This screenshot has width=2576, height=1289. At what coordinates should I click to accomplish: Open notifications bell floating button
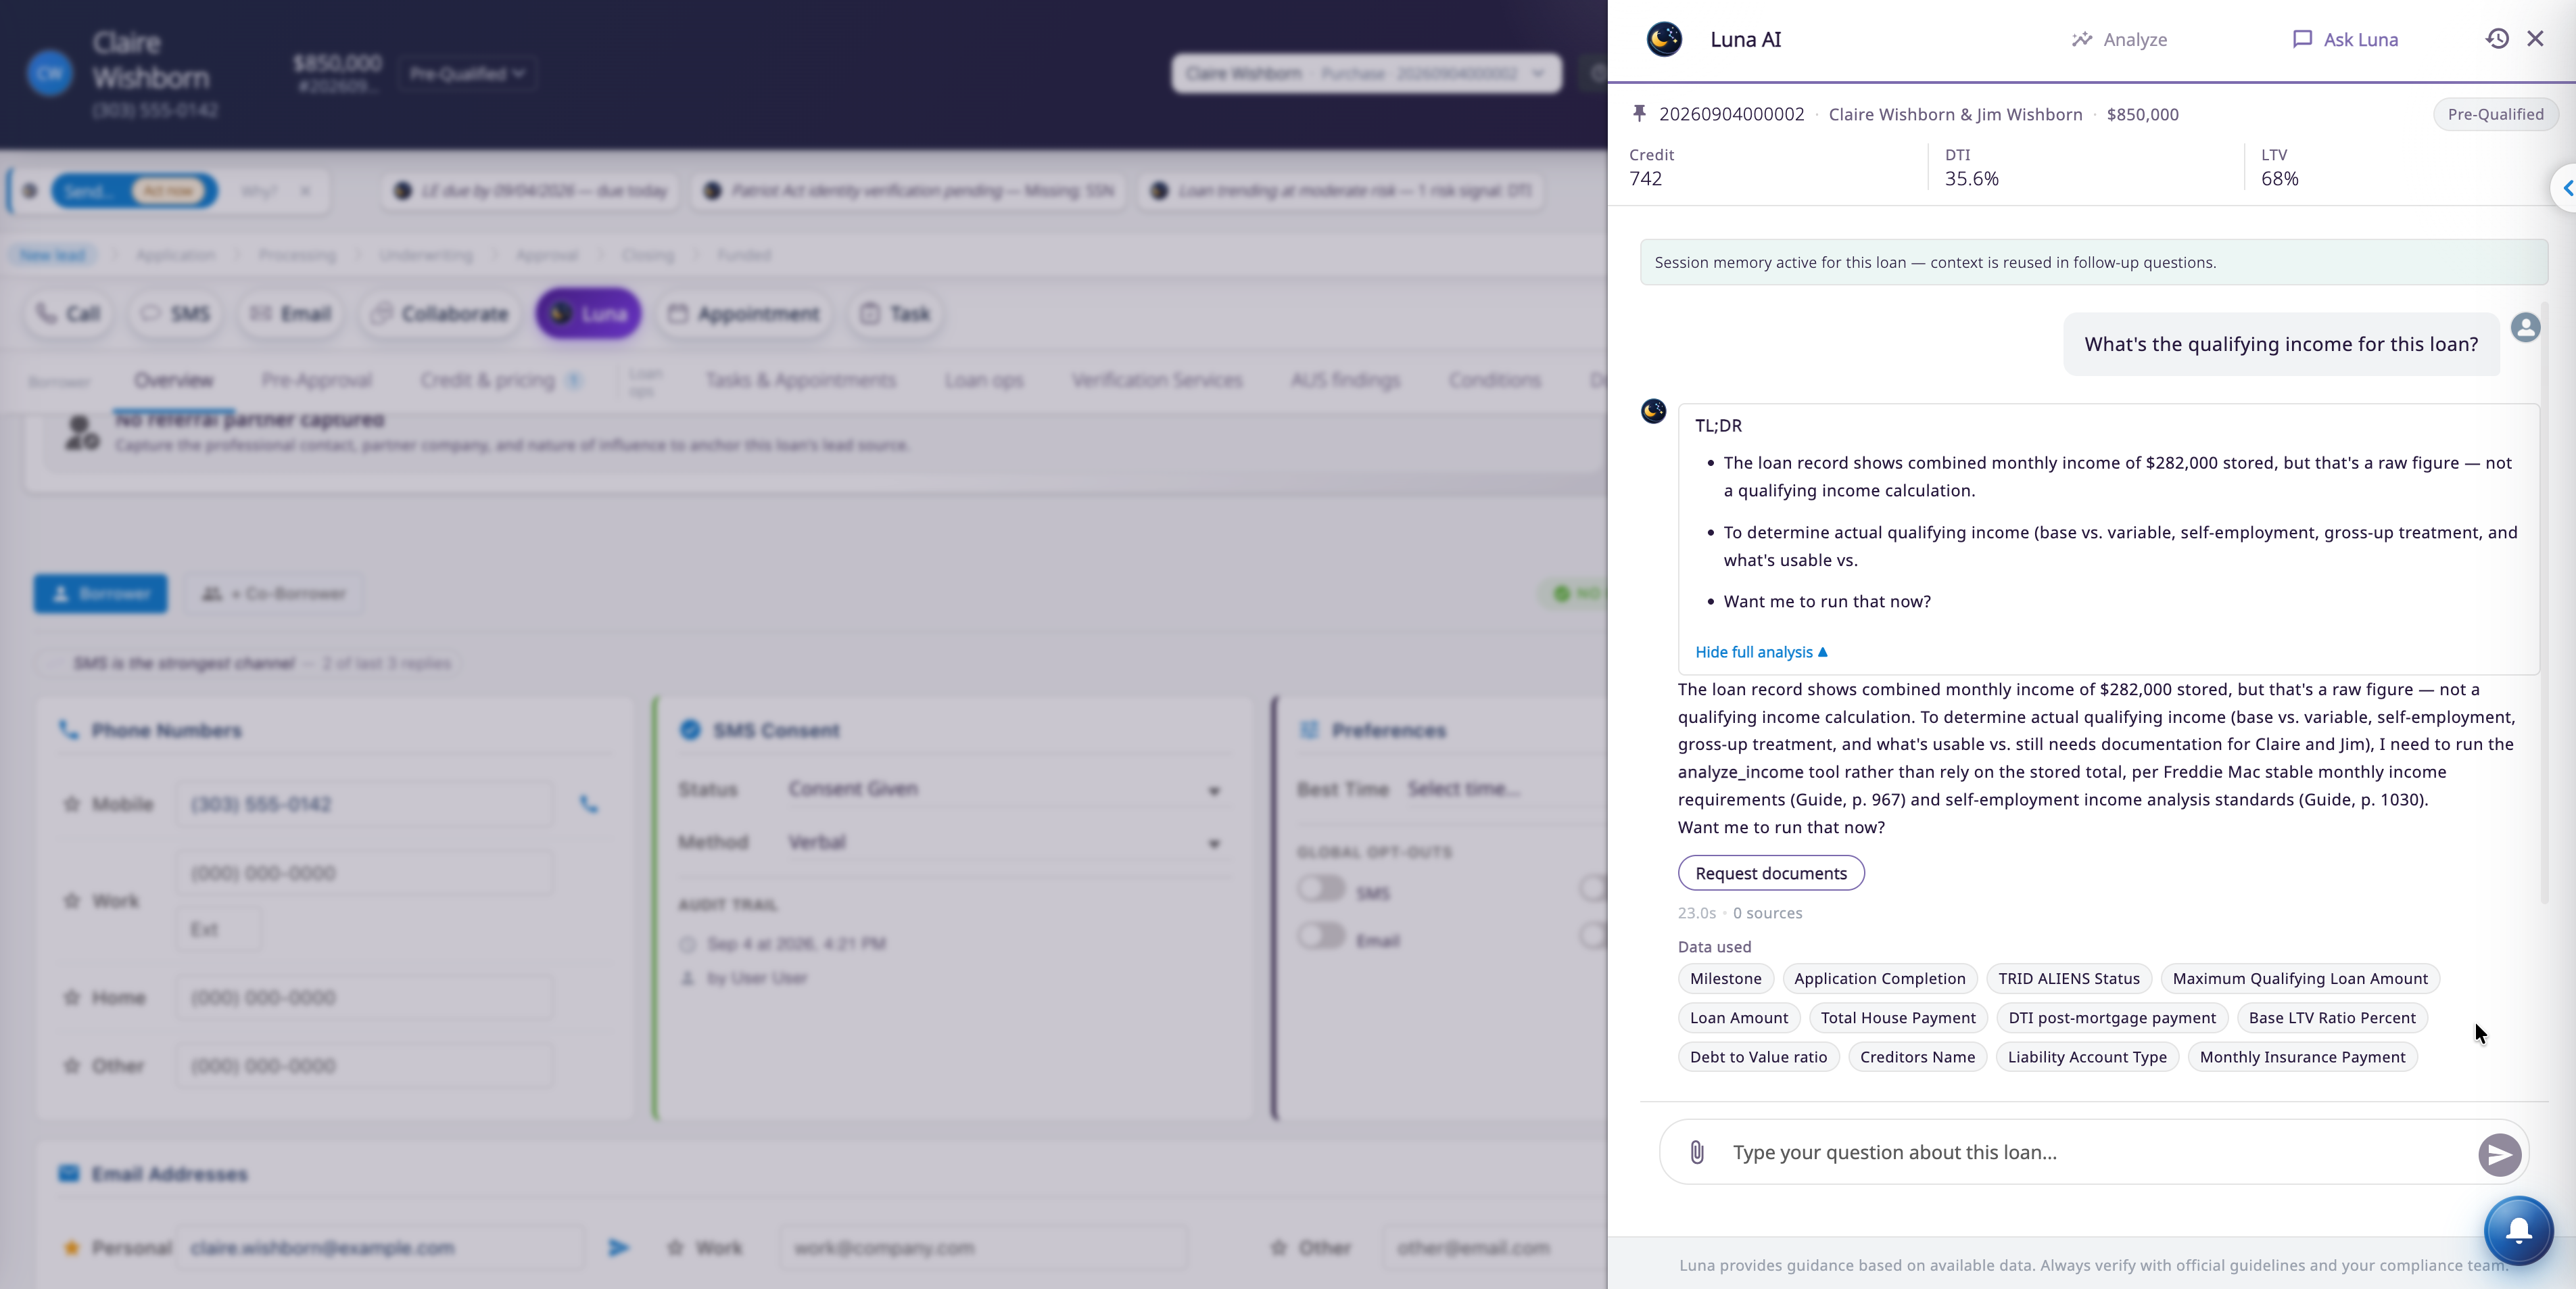pos(2518,1231)
